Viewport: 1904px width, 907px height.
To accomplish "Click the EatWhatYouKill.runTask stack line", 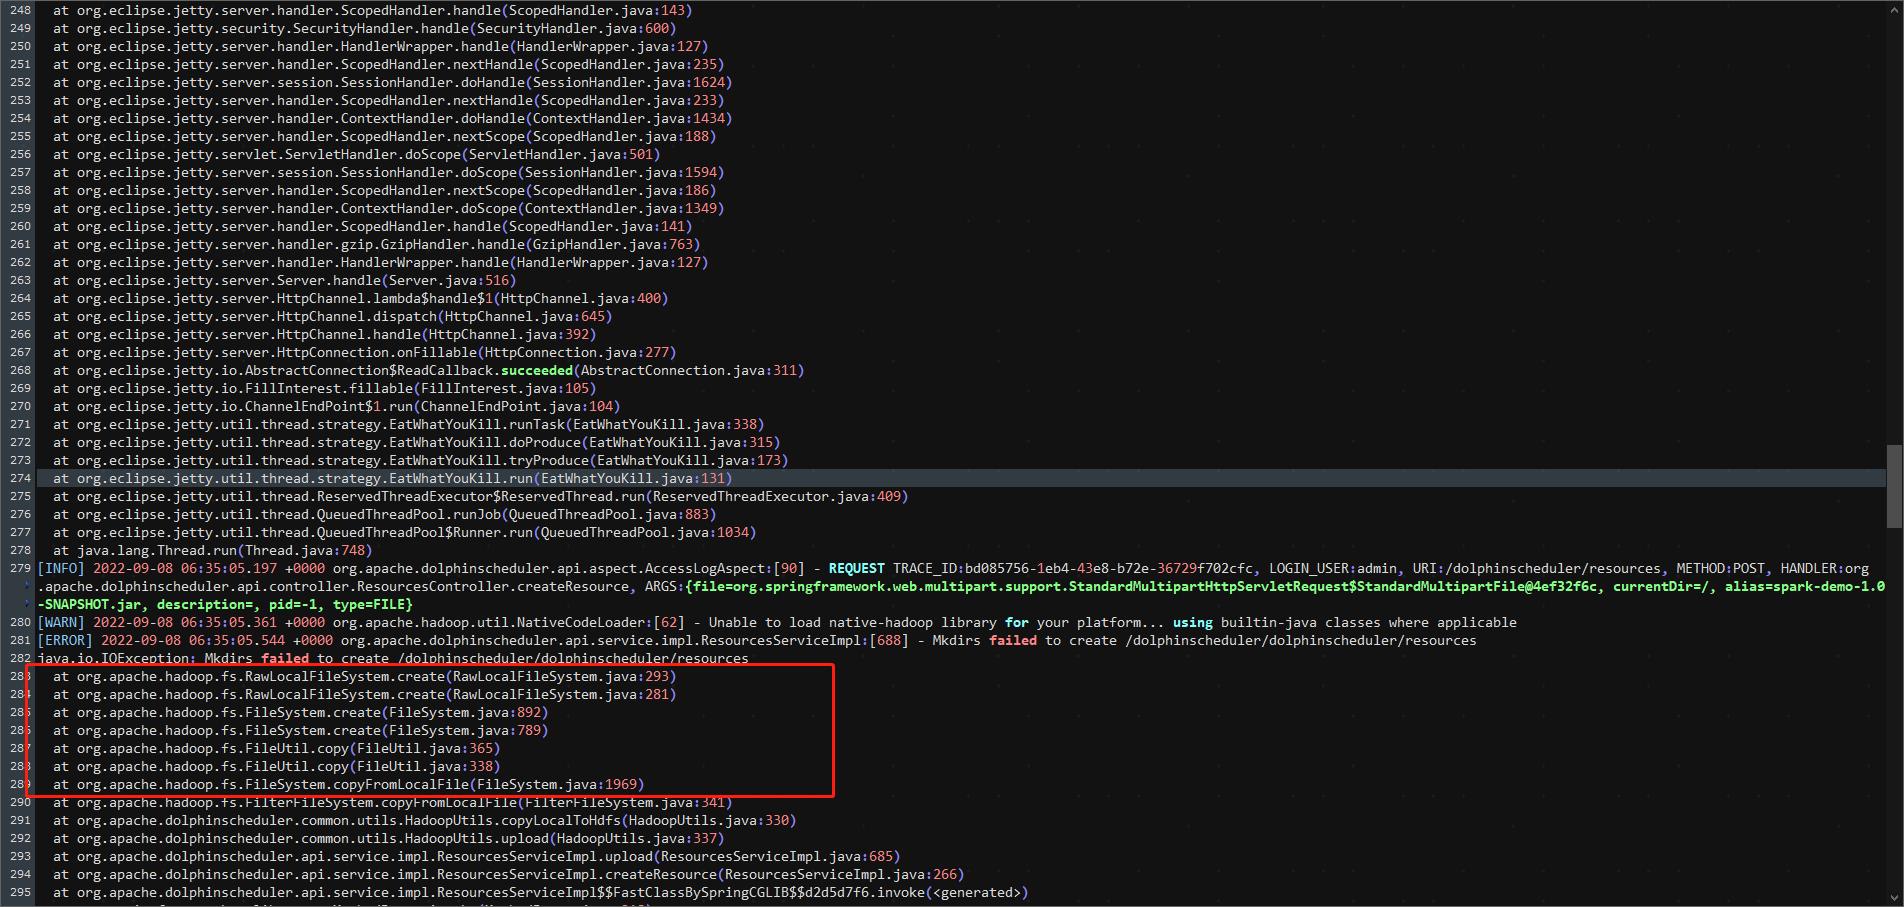I will point(409,424).
